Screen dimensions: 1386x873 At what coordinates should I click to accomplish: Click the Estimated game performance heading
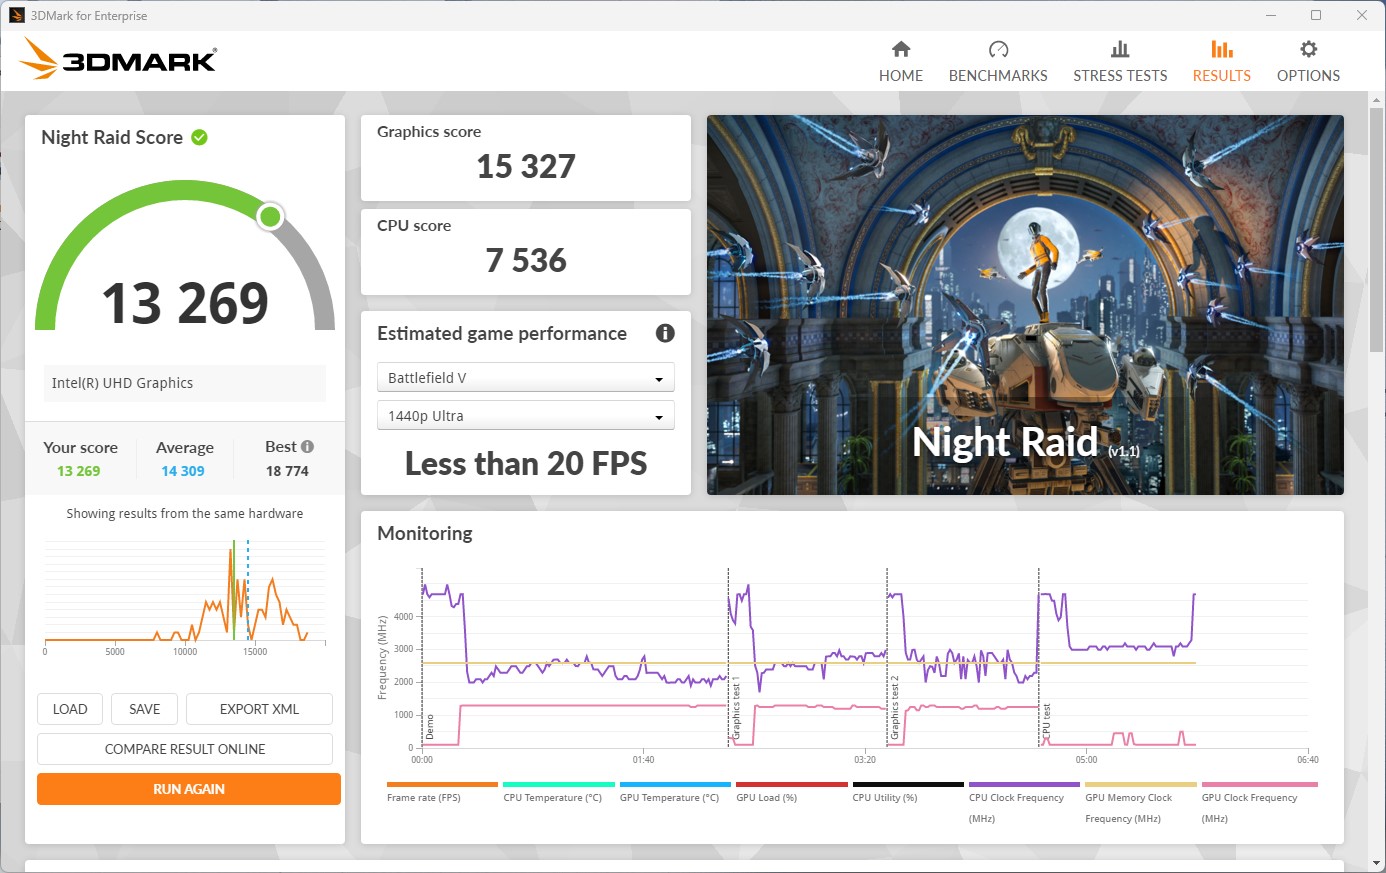(502, 333)
